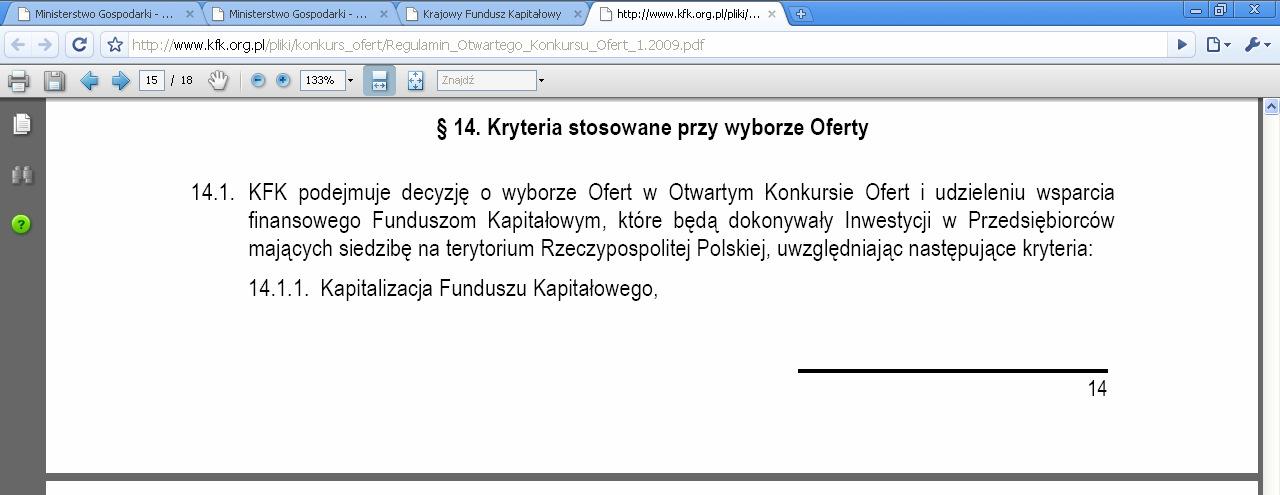Reload the current page

tap(80, 45)
